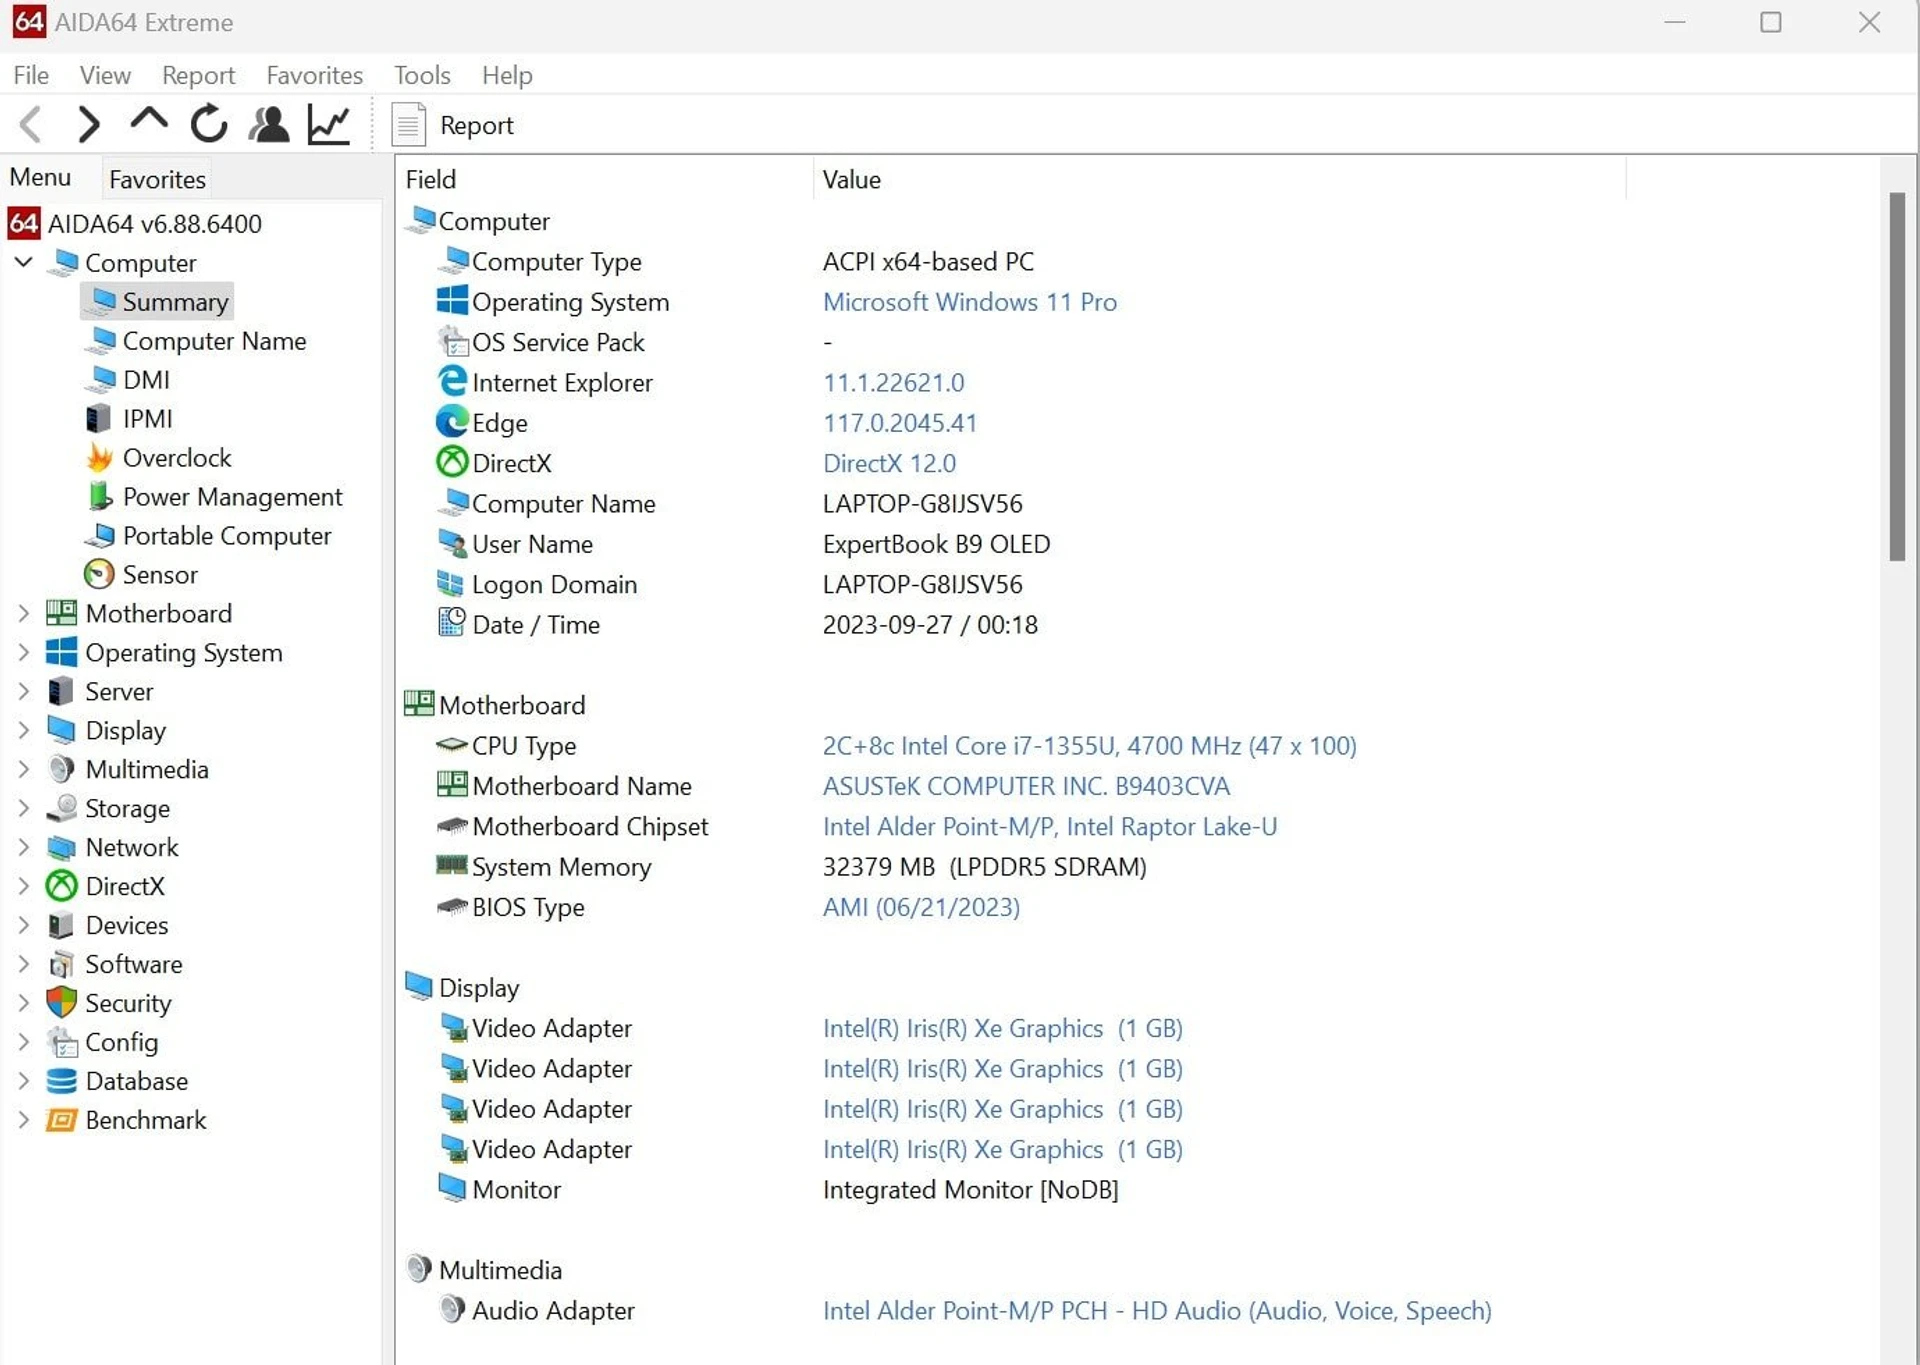1920x1365 pixels.
Task: Click the Portable Computer laptop icon
Action: [x=99, y=536]
